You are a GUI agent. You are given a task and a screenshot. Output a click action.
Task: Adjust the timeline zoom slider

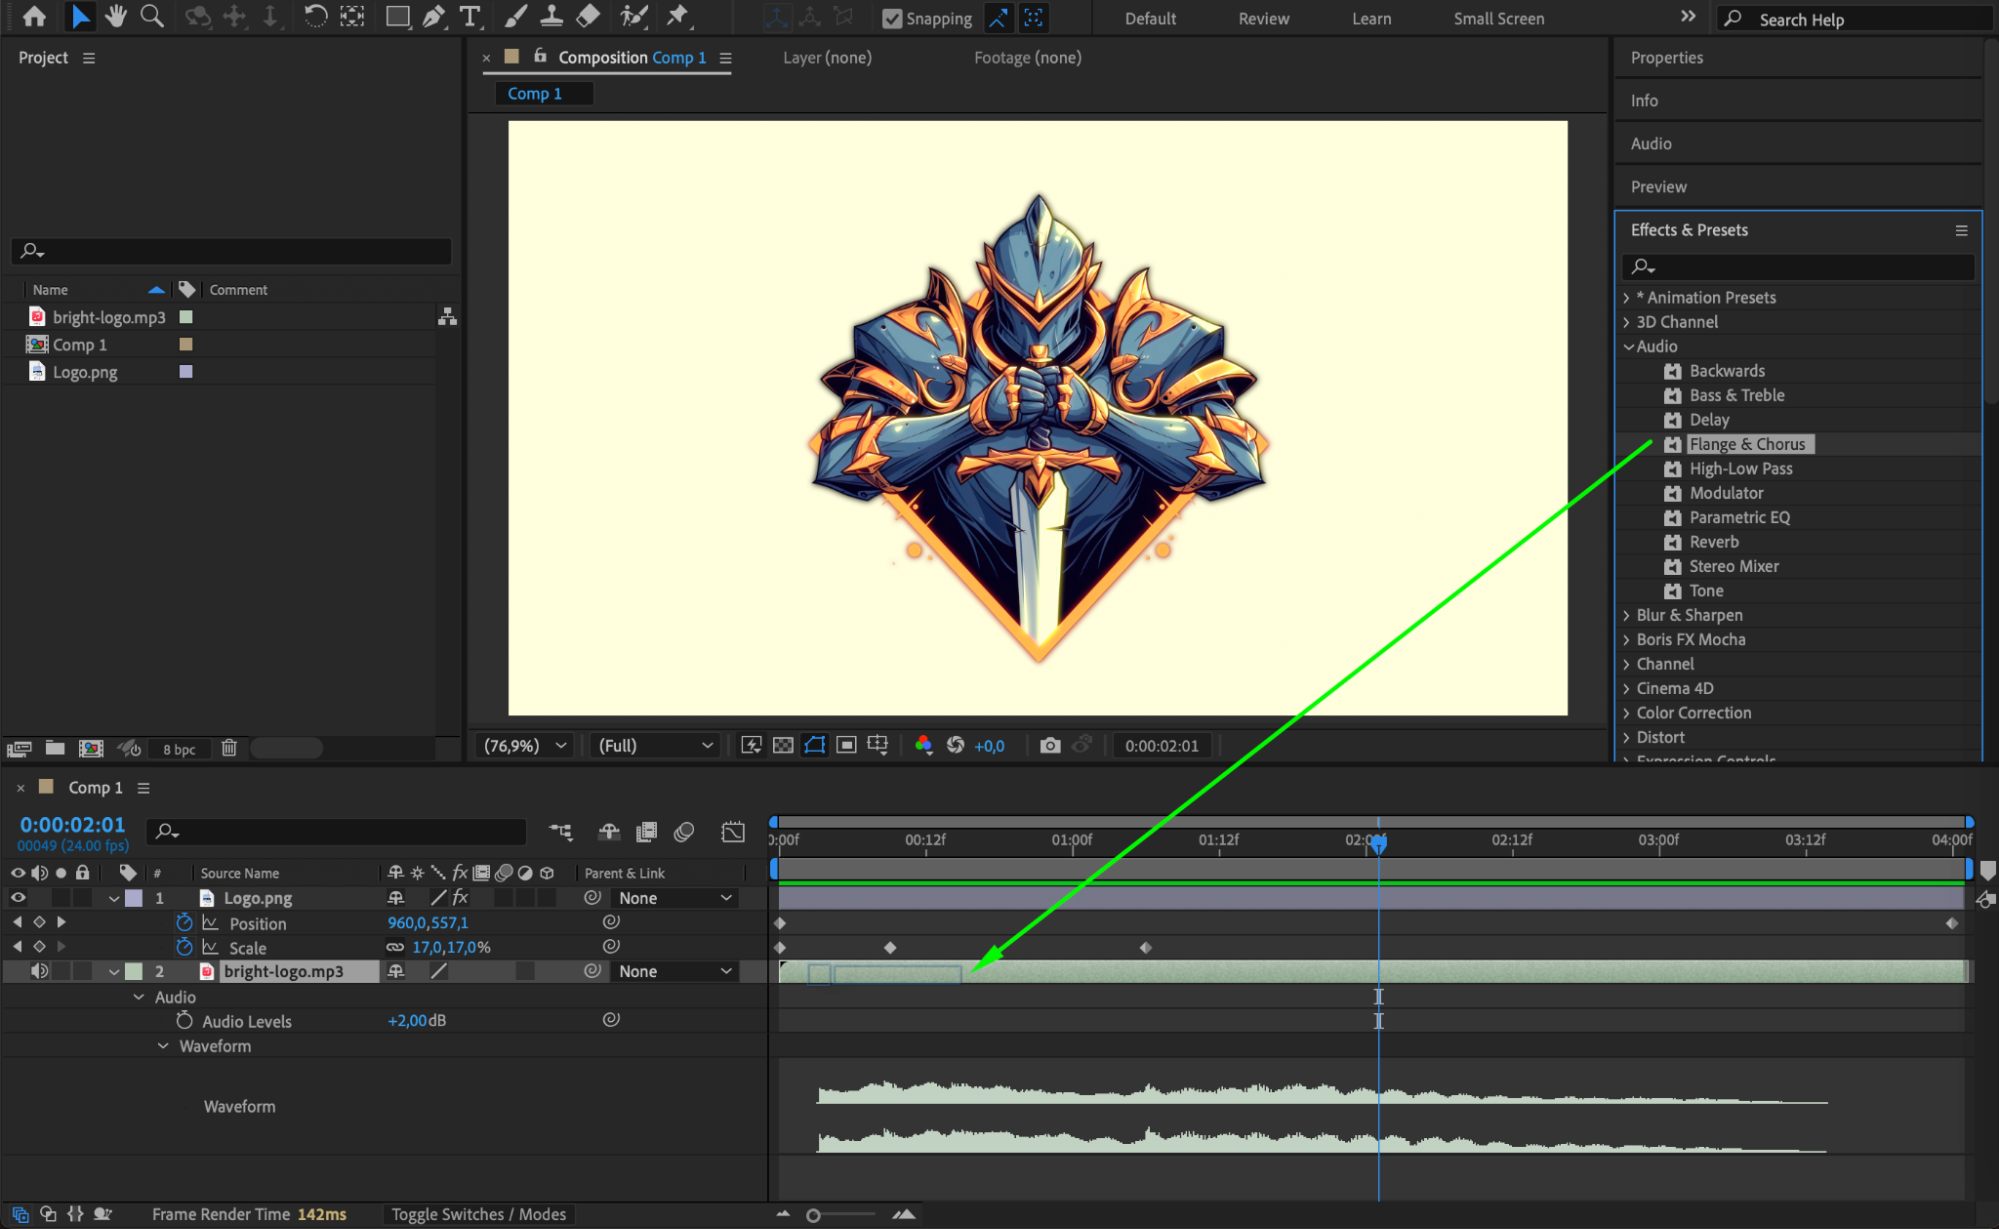814,1215
